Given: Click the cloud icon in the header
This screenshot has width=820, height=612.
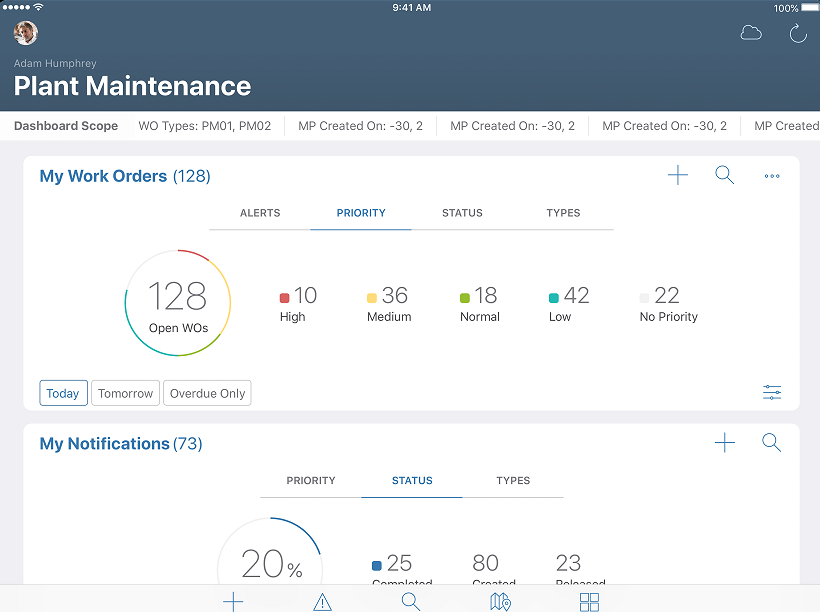Looking at the screenshot, I should click(751, 33).
